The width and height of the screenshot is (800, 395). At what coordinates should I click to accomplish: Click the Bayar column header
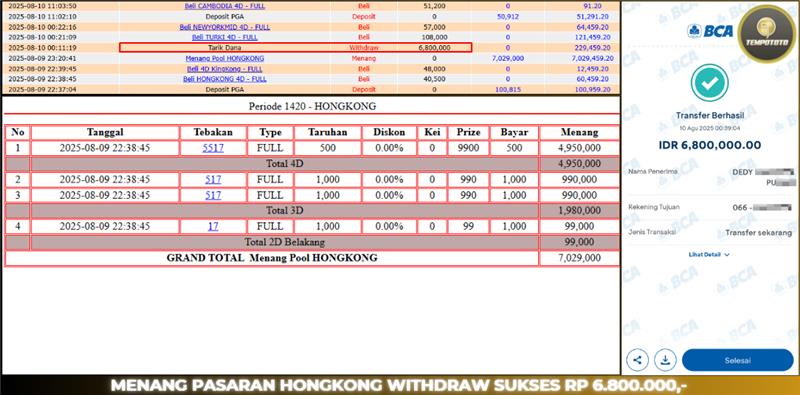[514, 132]
